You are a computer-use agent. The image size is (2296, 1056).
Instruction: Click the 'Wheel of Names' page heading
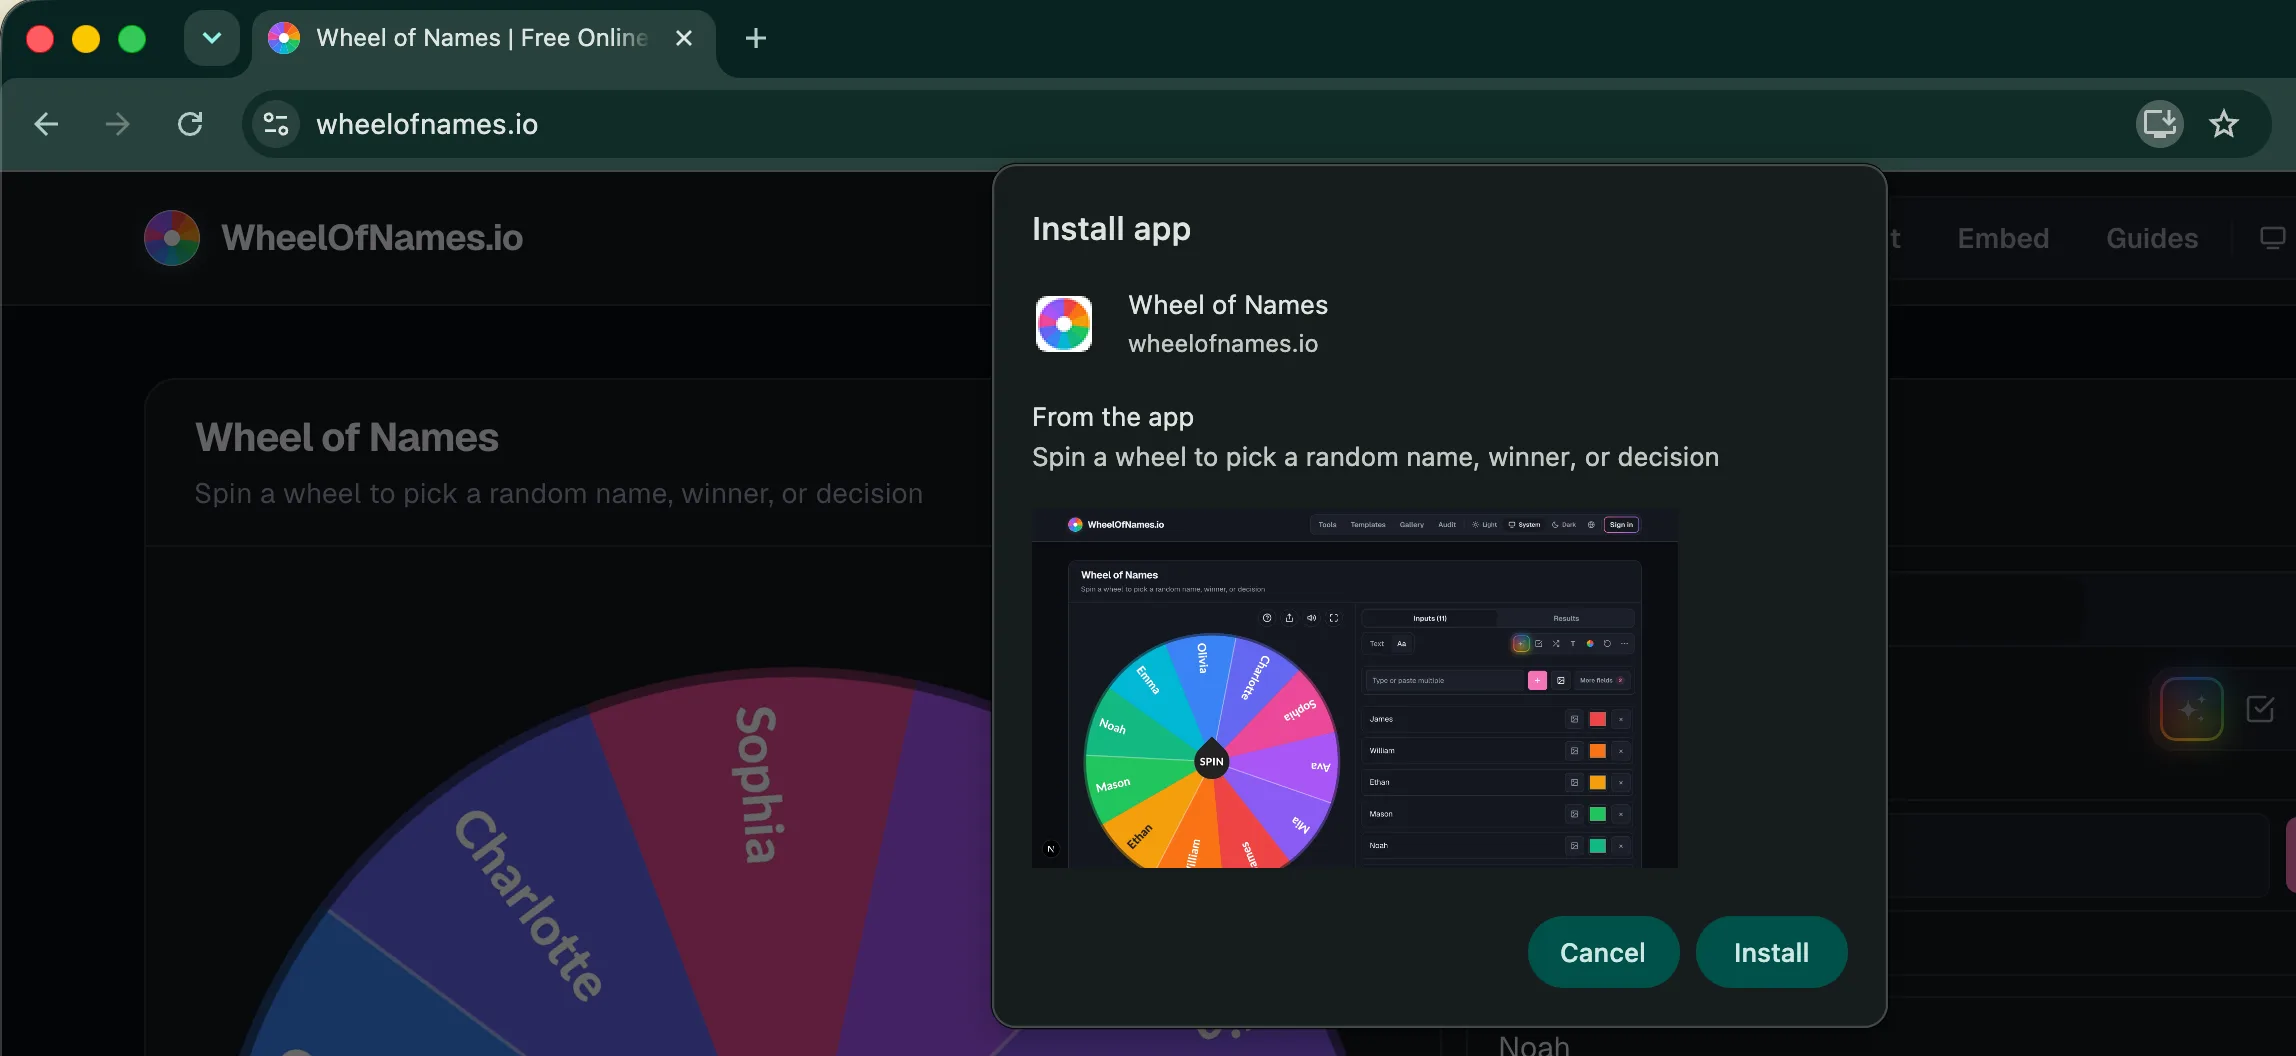[347, 437]
